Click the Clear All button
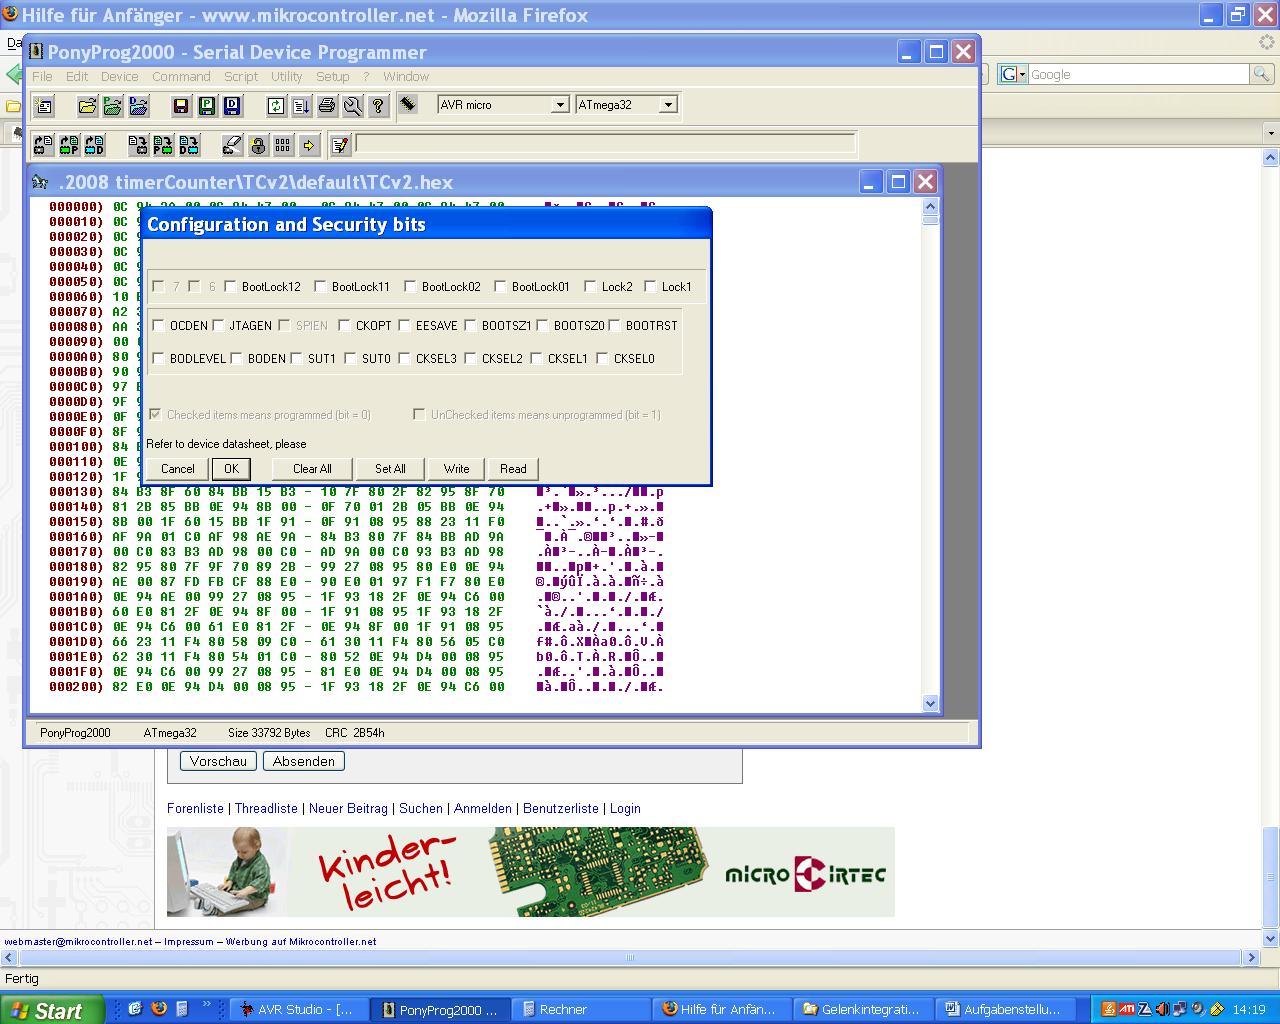Viewport: 1280px width, 1024px height. (312, 469)
